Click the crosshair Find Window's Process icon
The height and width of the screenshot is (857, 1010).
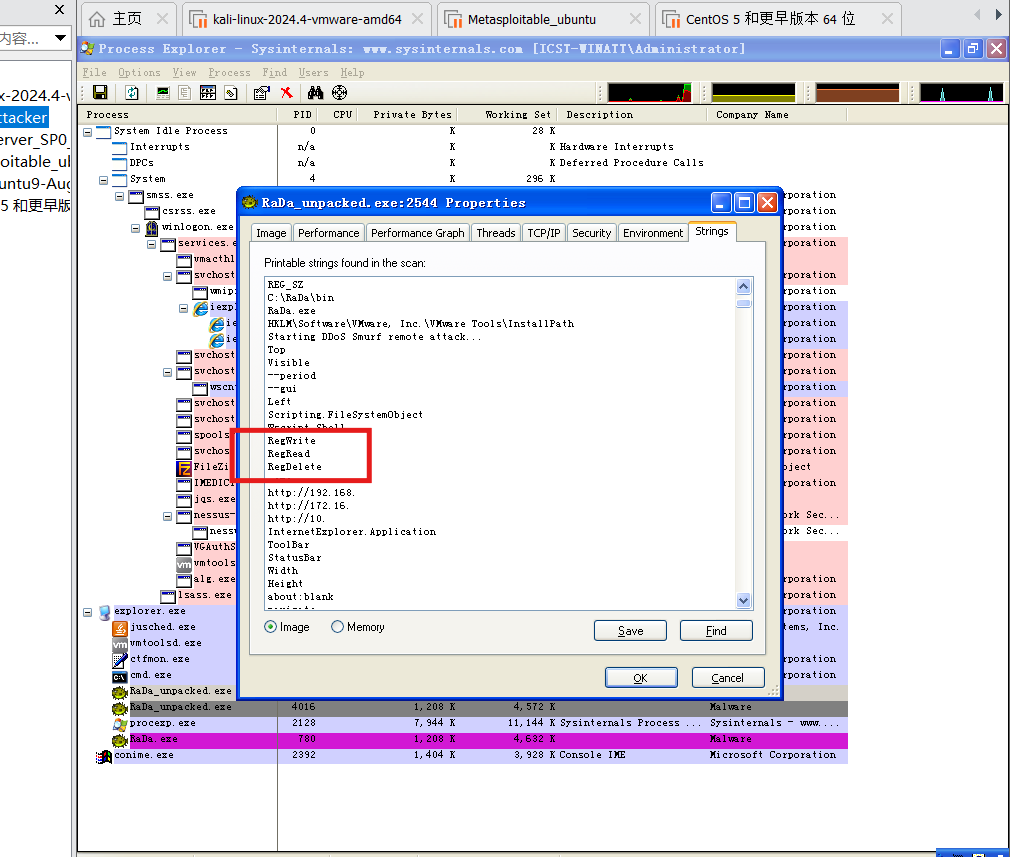coord(339,93)
